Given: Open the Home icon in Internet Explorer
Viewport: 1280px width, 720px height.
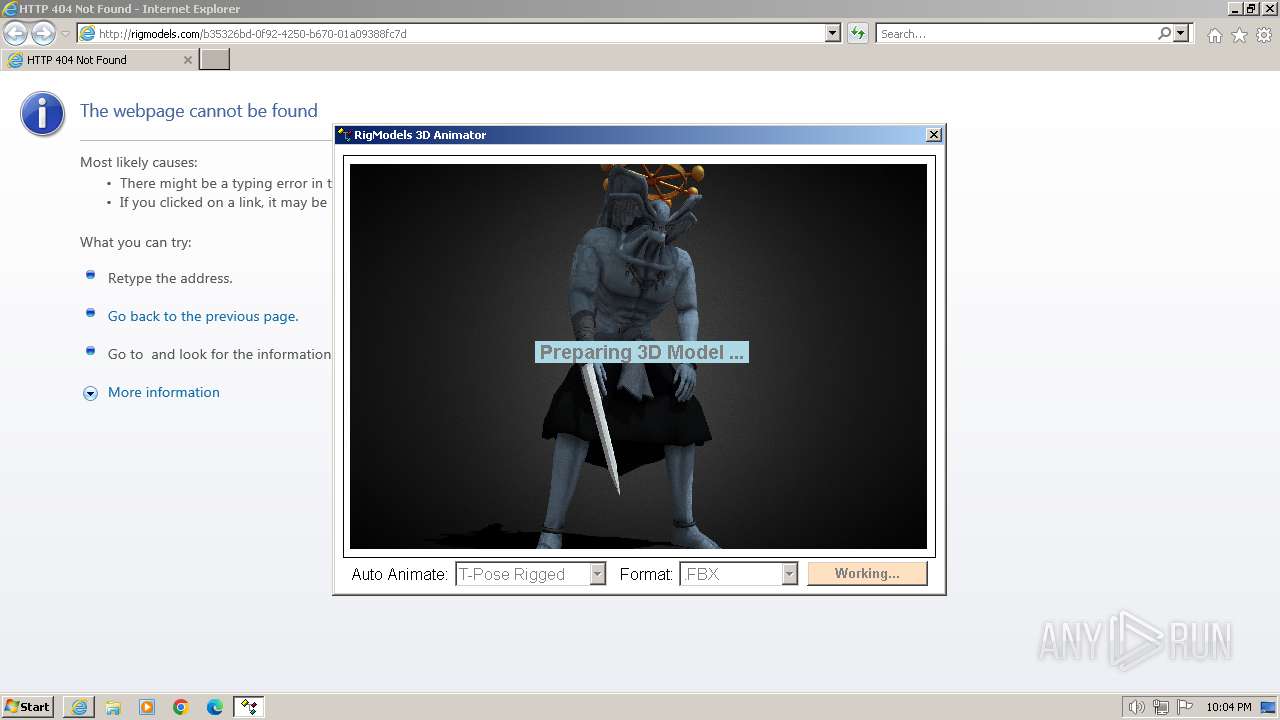Looking at the screenshot, I should tap(1214, 35).
